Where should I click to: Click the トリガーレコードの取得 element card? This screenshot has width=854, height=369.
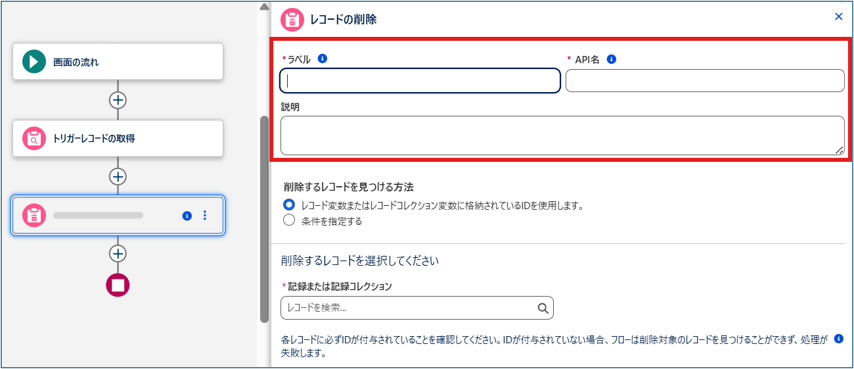coord(118,138)
